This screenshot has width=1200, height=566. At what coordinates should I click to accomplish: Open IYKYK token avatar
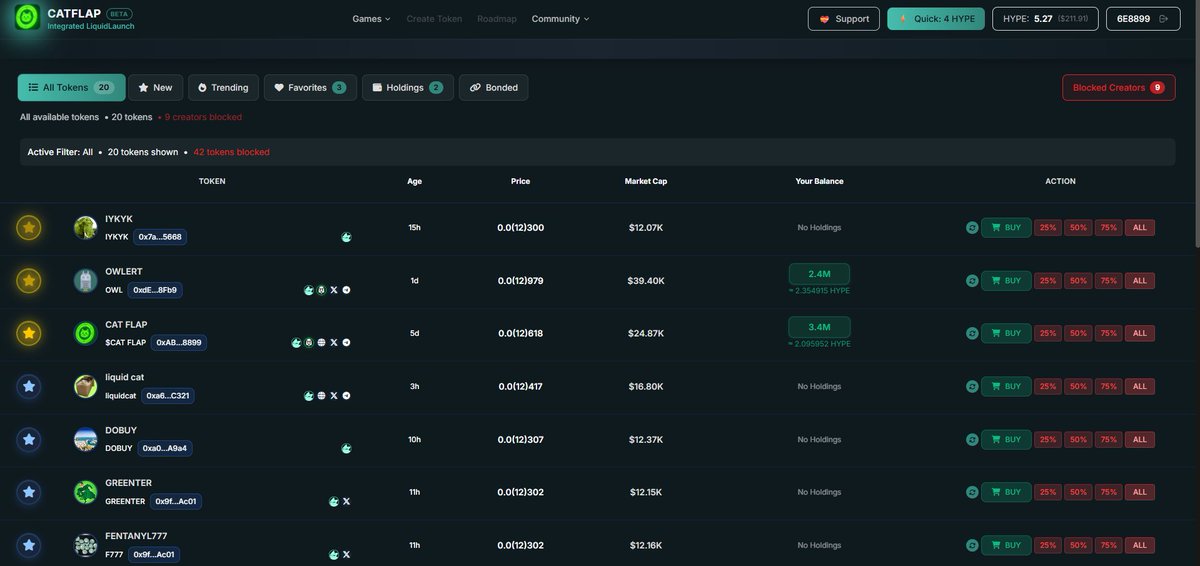click(x=85, y=227)
